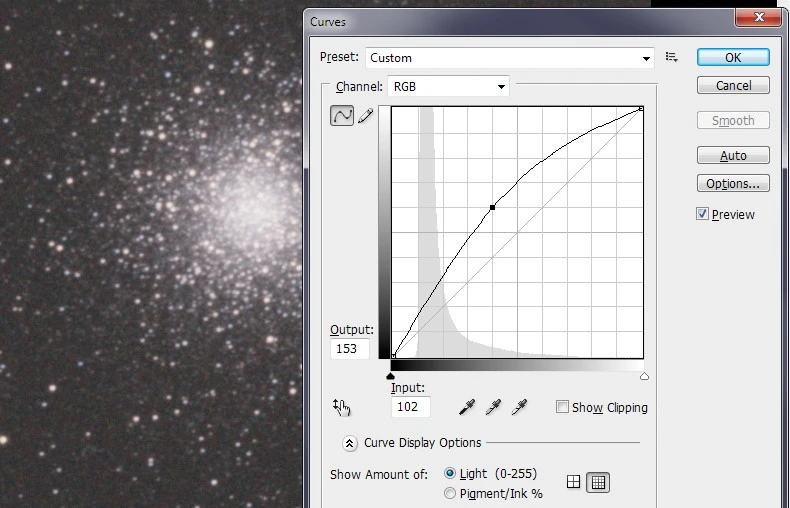Click the white point input slider triangle
This screenshot has height=508, width=790.
644,377
